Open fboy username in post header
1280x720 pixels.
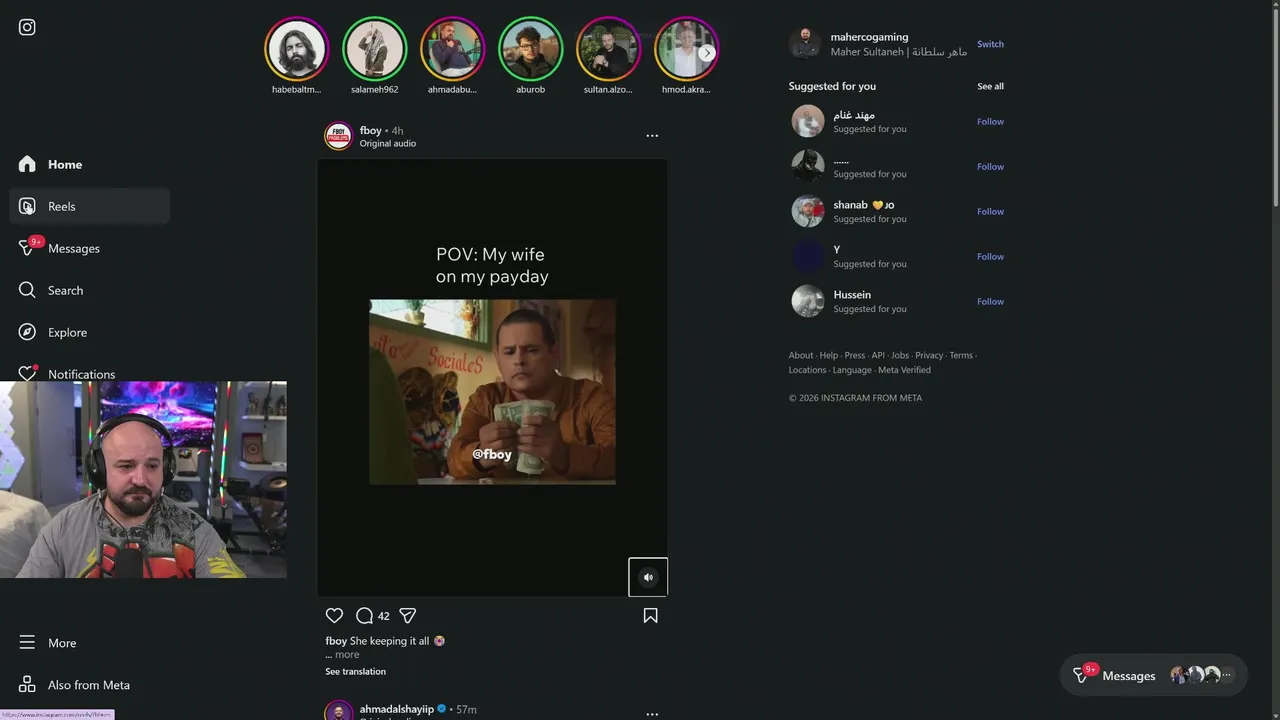click(370, 131)
